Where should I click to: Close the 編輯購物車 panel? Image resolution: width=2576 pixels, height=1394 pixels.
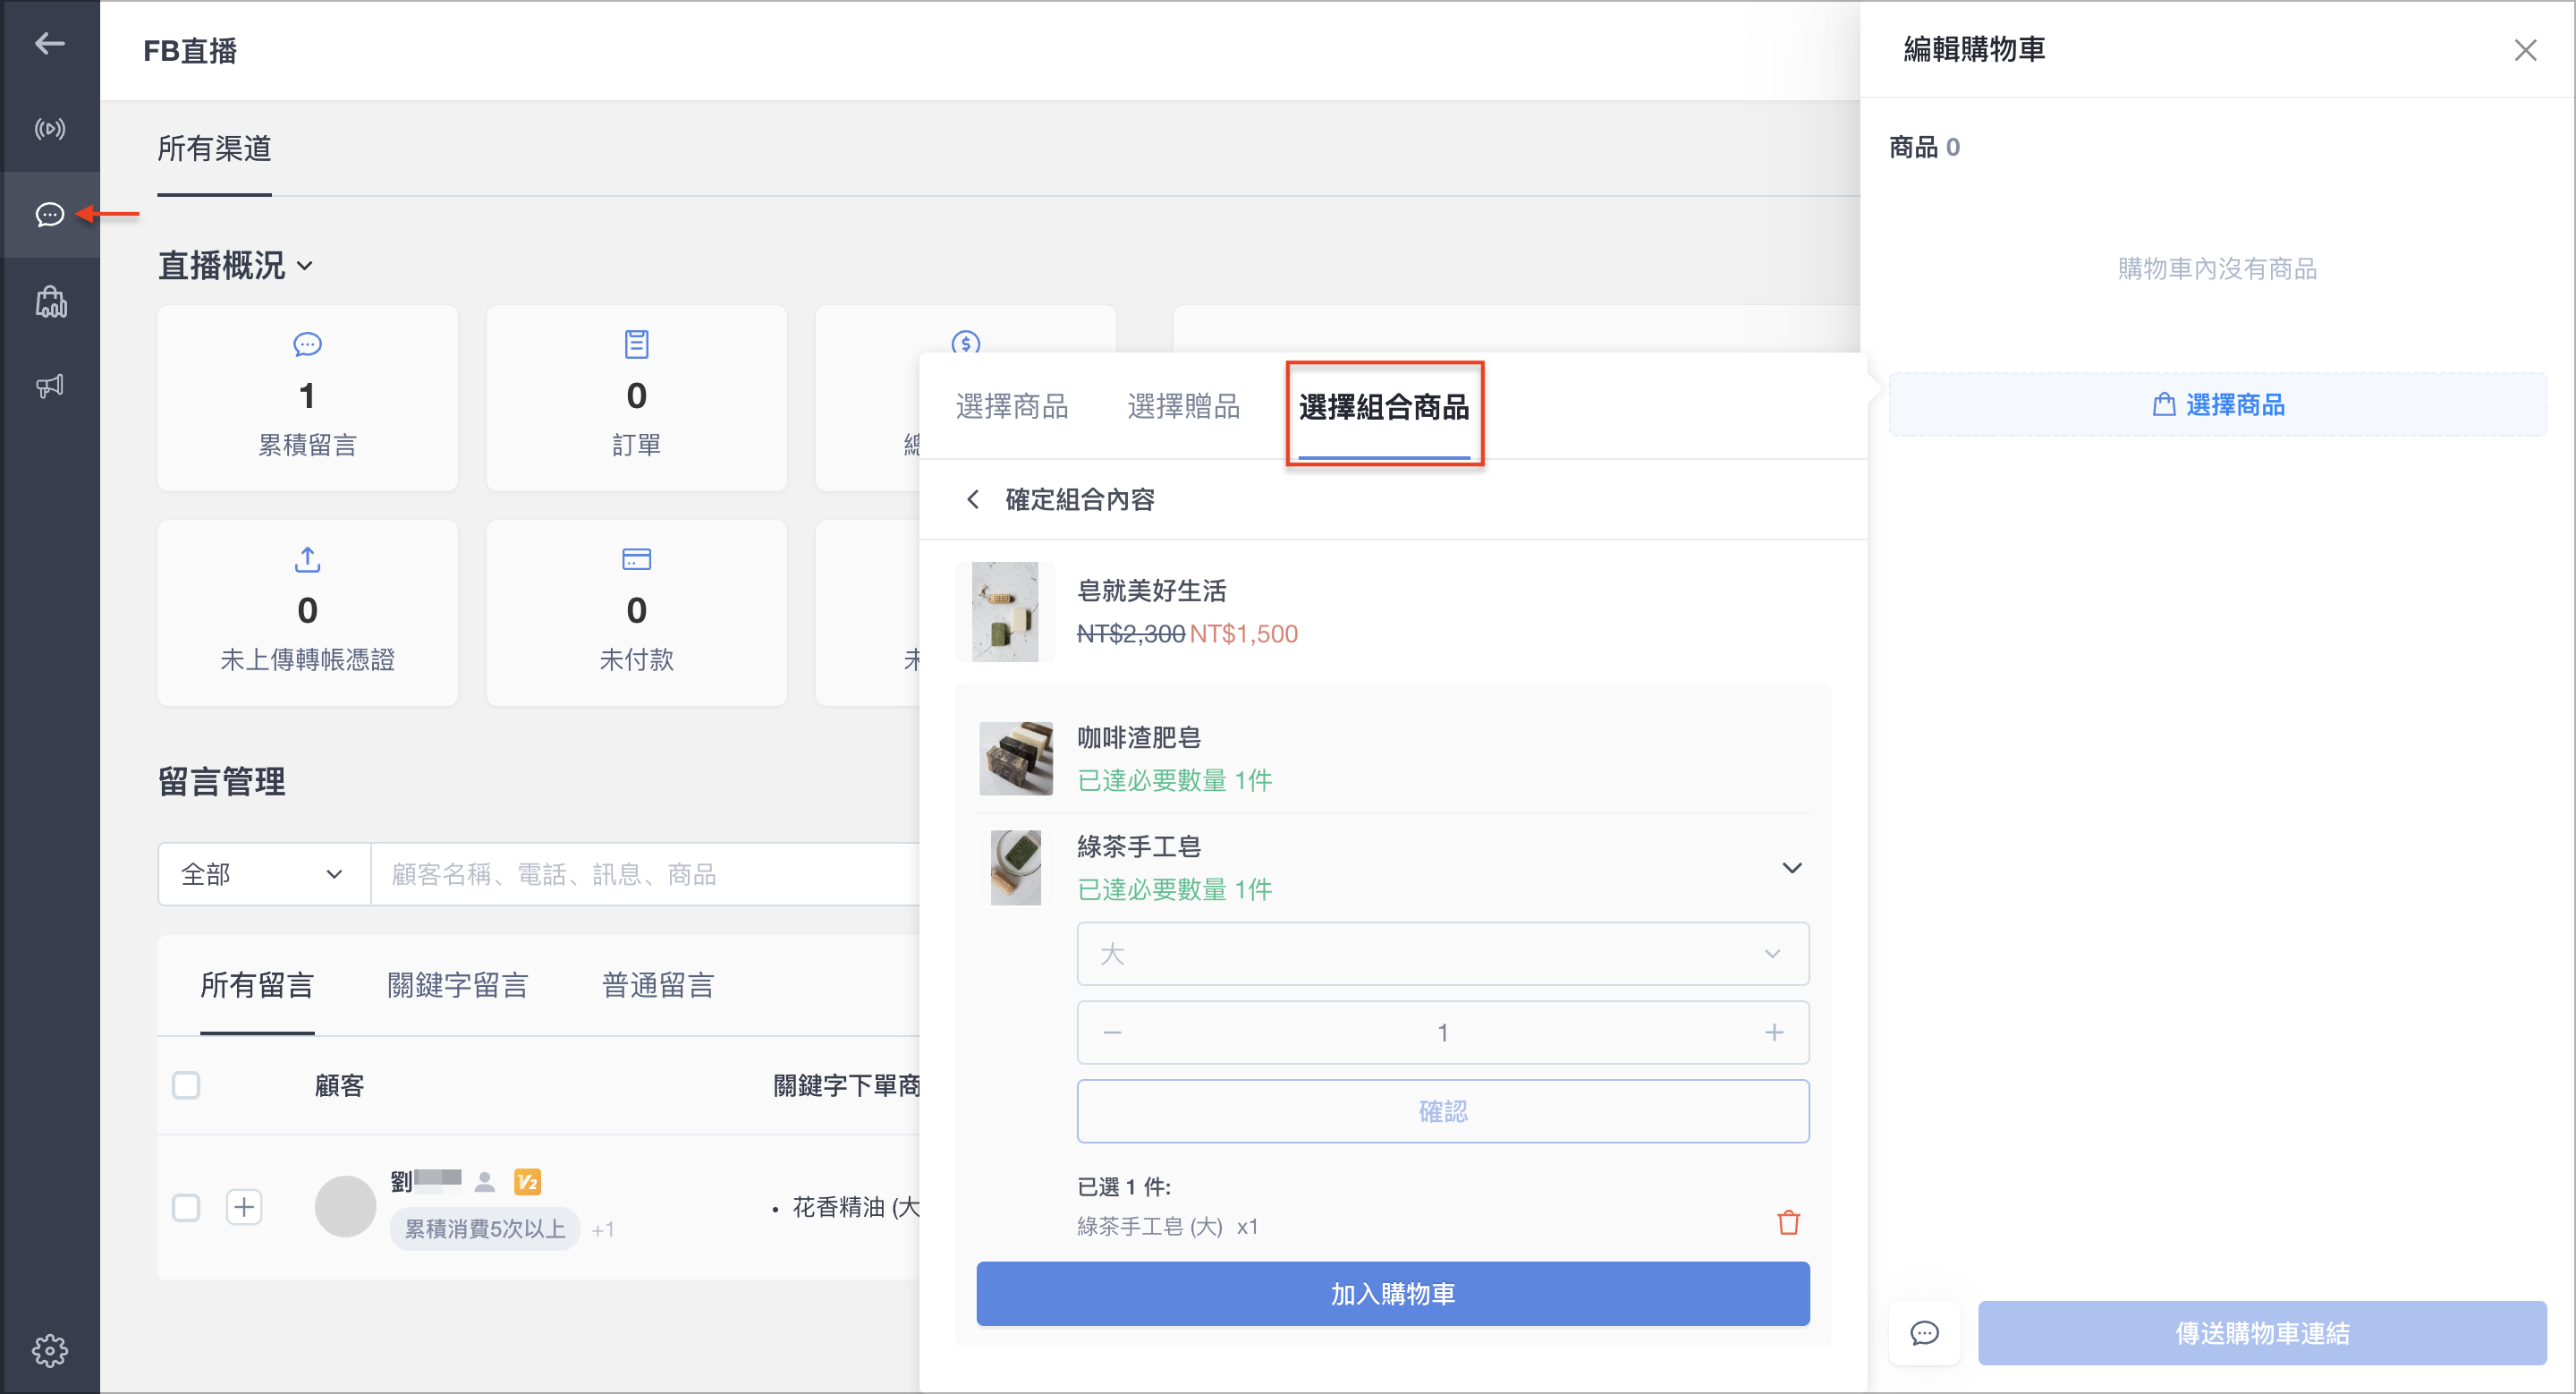[2525, 50]
